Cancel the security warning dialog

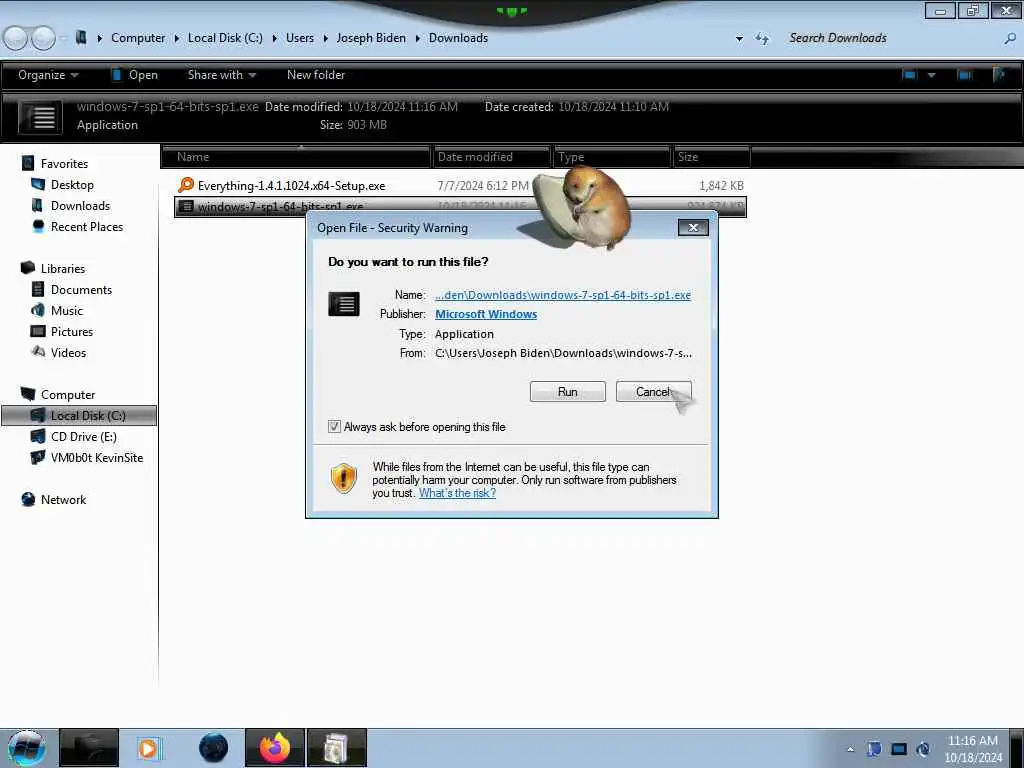[653, 392]
